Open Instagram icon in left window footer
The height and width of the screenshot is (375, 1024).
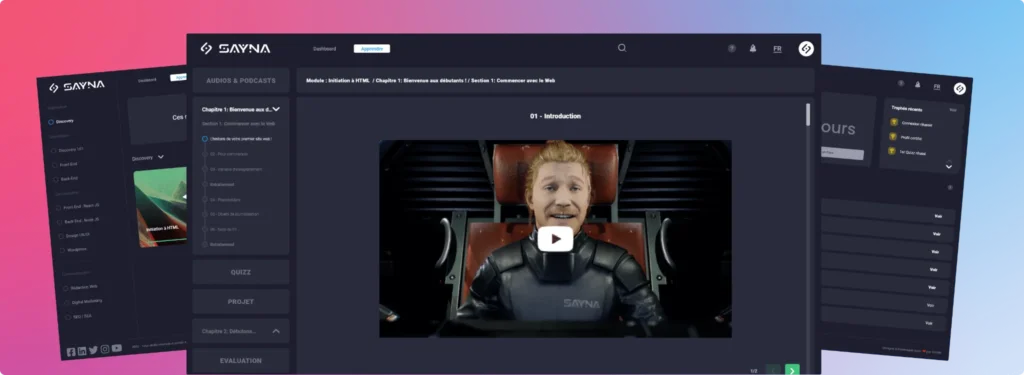(105, 350)
